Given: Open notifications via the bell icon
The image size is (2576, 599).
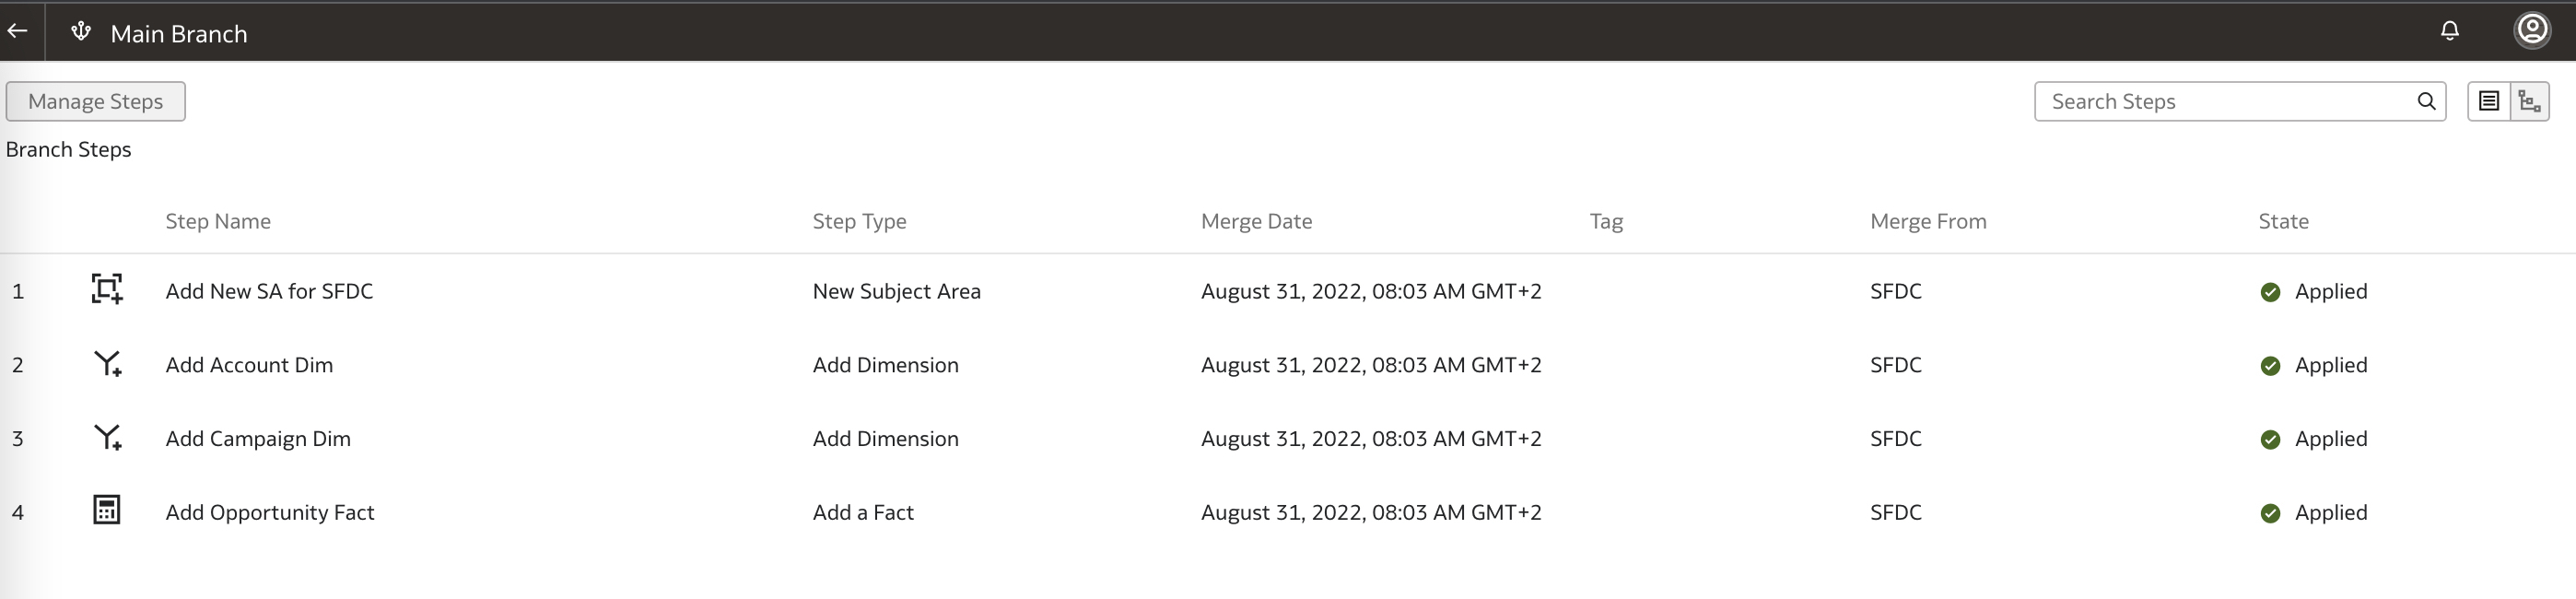Looking at the screenshot, I should 2449,30.
